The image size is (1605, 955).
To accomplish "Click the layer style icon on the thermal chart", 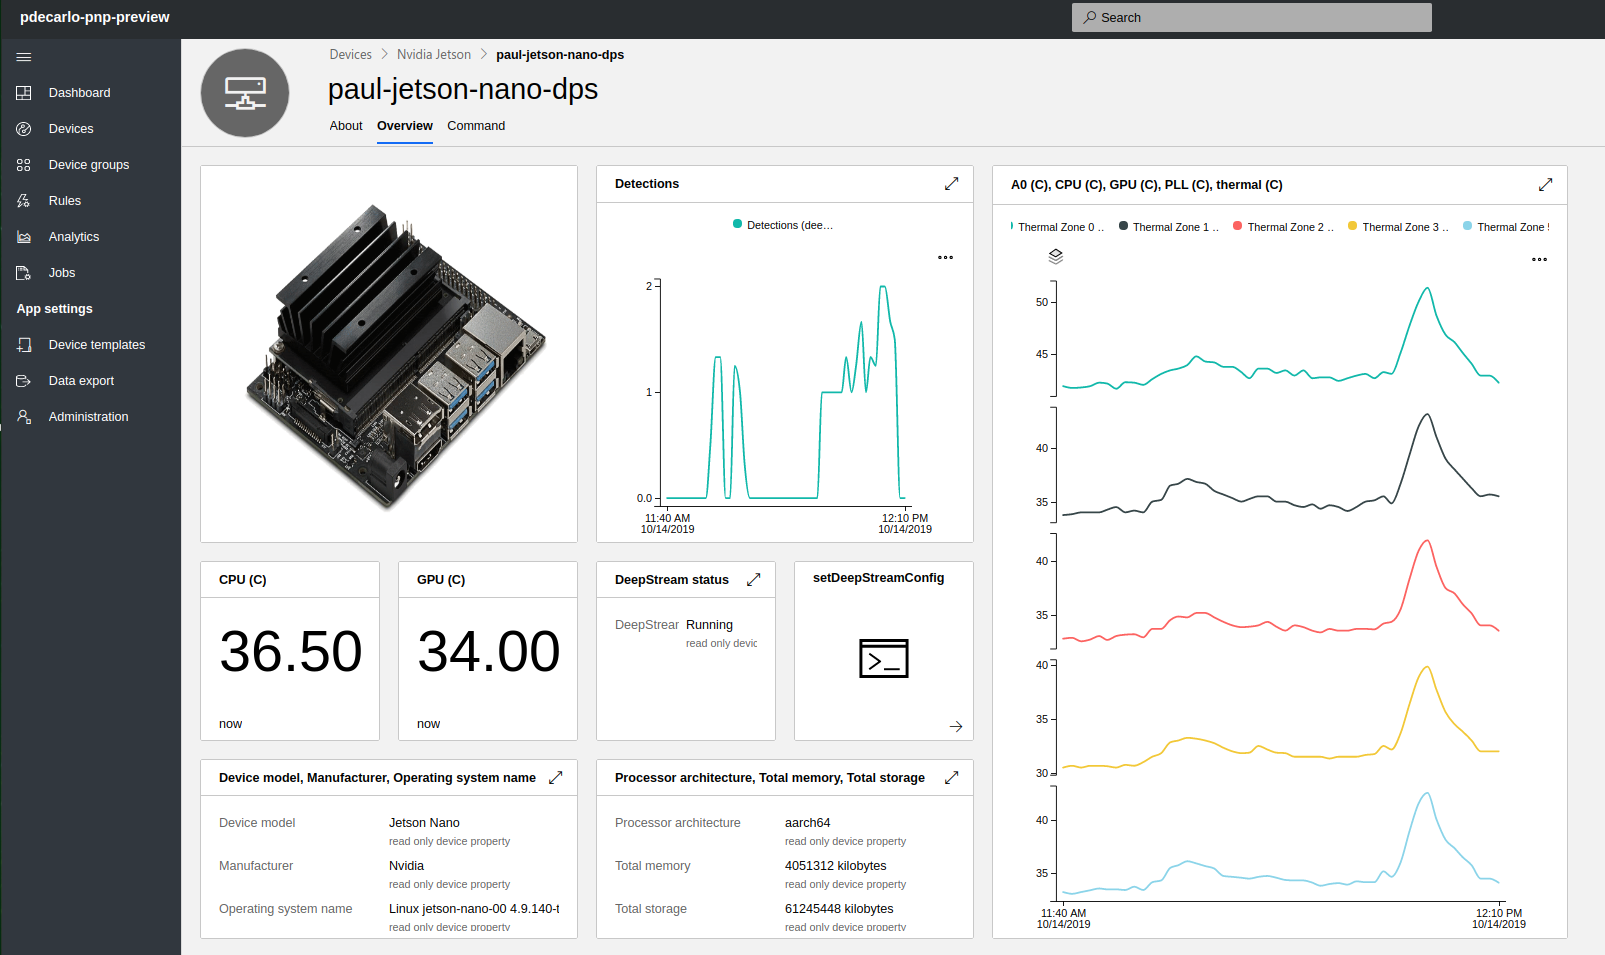I will (x=1054, y=257).
